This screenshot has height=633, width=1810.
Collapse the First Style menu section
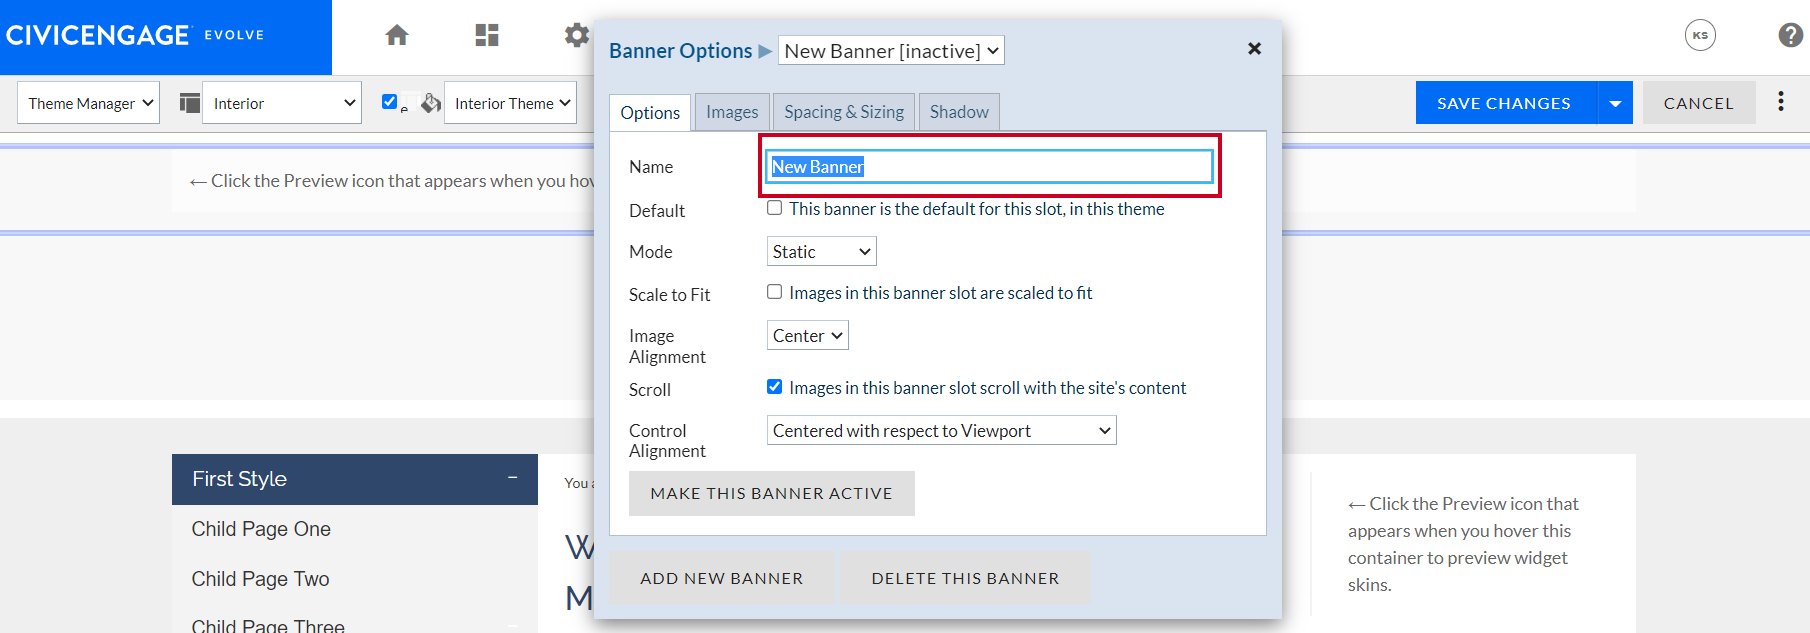point(513,478)
